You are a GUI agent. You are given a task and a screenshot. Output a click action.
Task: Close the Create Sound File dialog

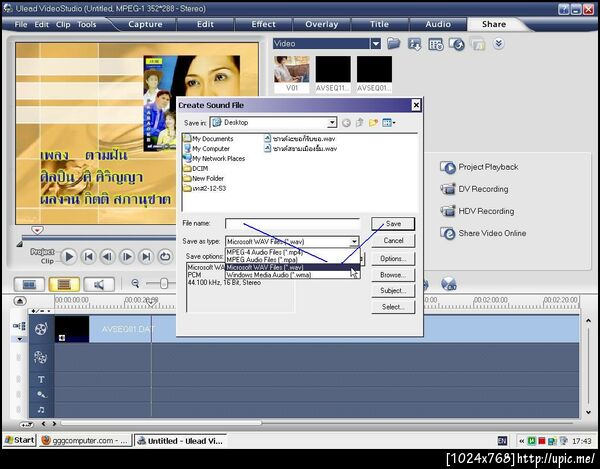point(416,105)
